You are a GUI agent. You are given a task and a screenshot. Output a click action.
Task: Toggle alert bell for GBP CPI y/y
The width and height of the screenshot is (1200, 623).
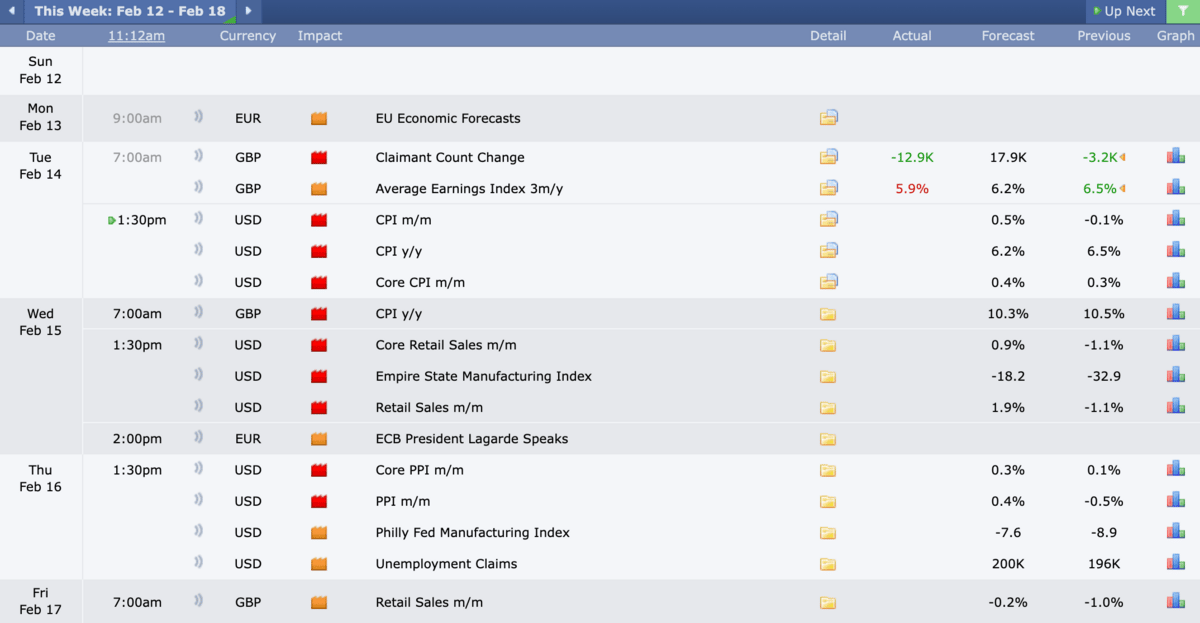coord(198,313)
